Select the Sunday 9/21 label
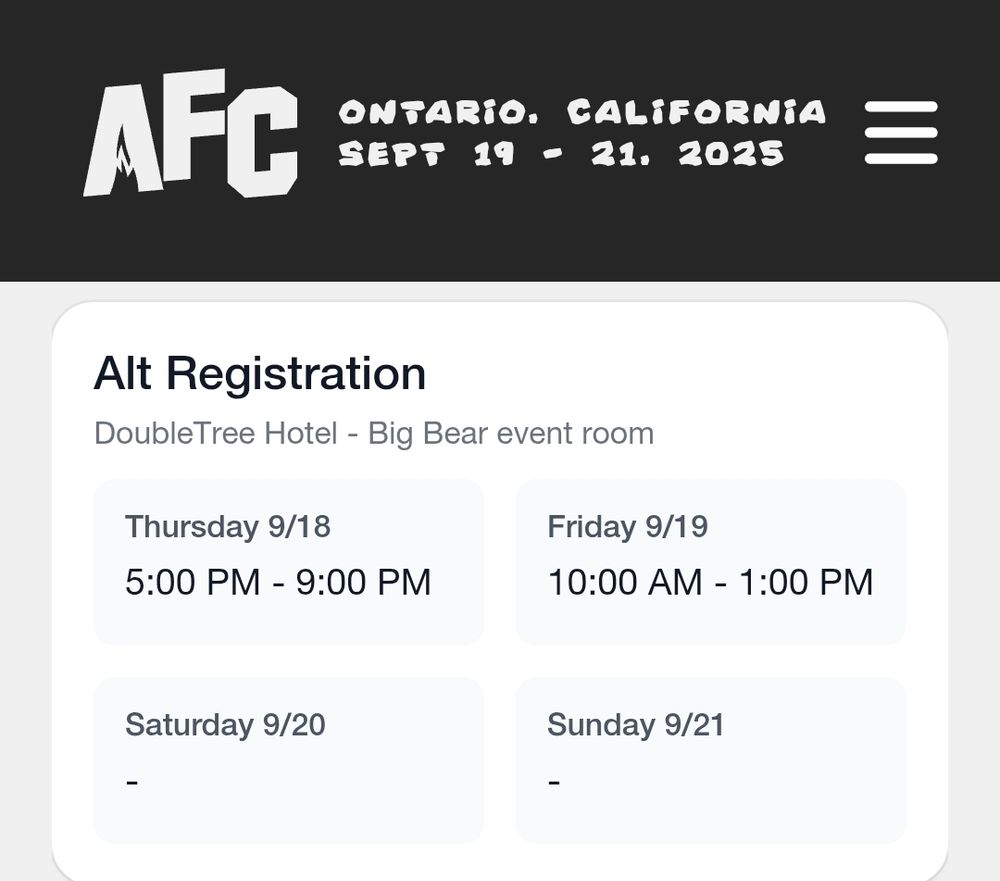This screenshot has width=1000, height=881. pyautogui.click(x=635, y=725)
